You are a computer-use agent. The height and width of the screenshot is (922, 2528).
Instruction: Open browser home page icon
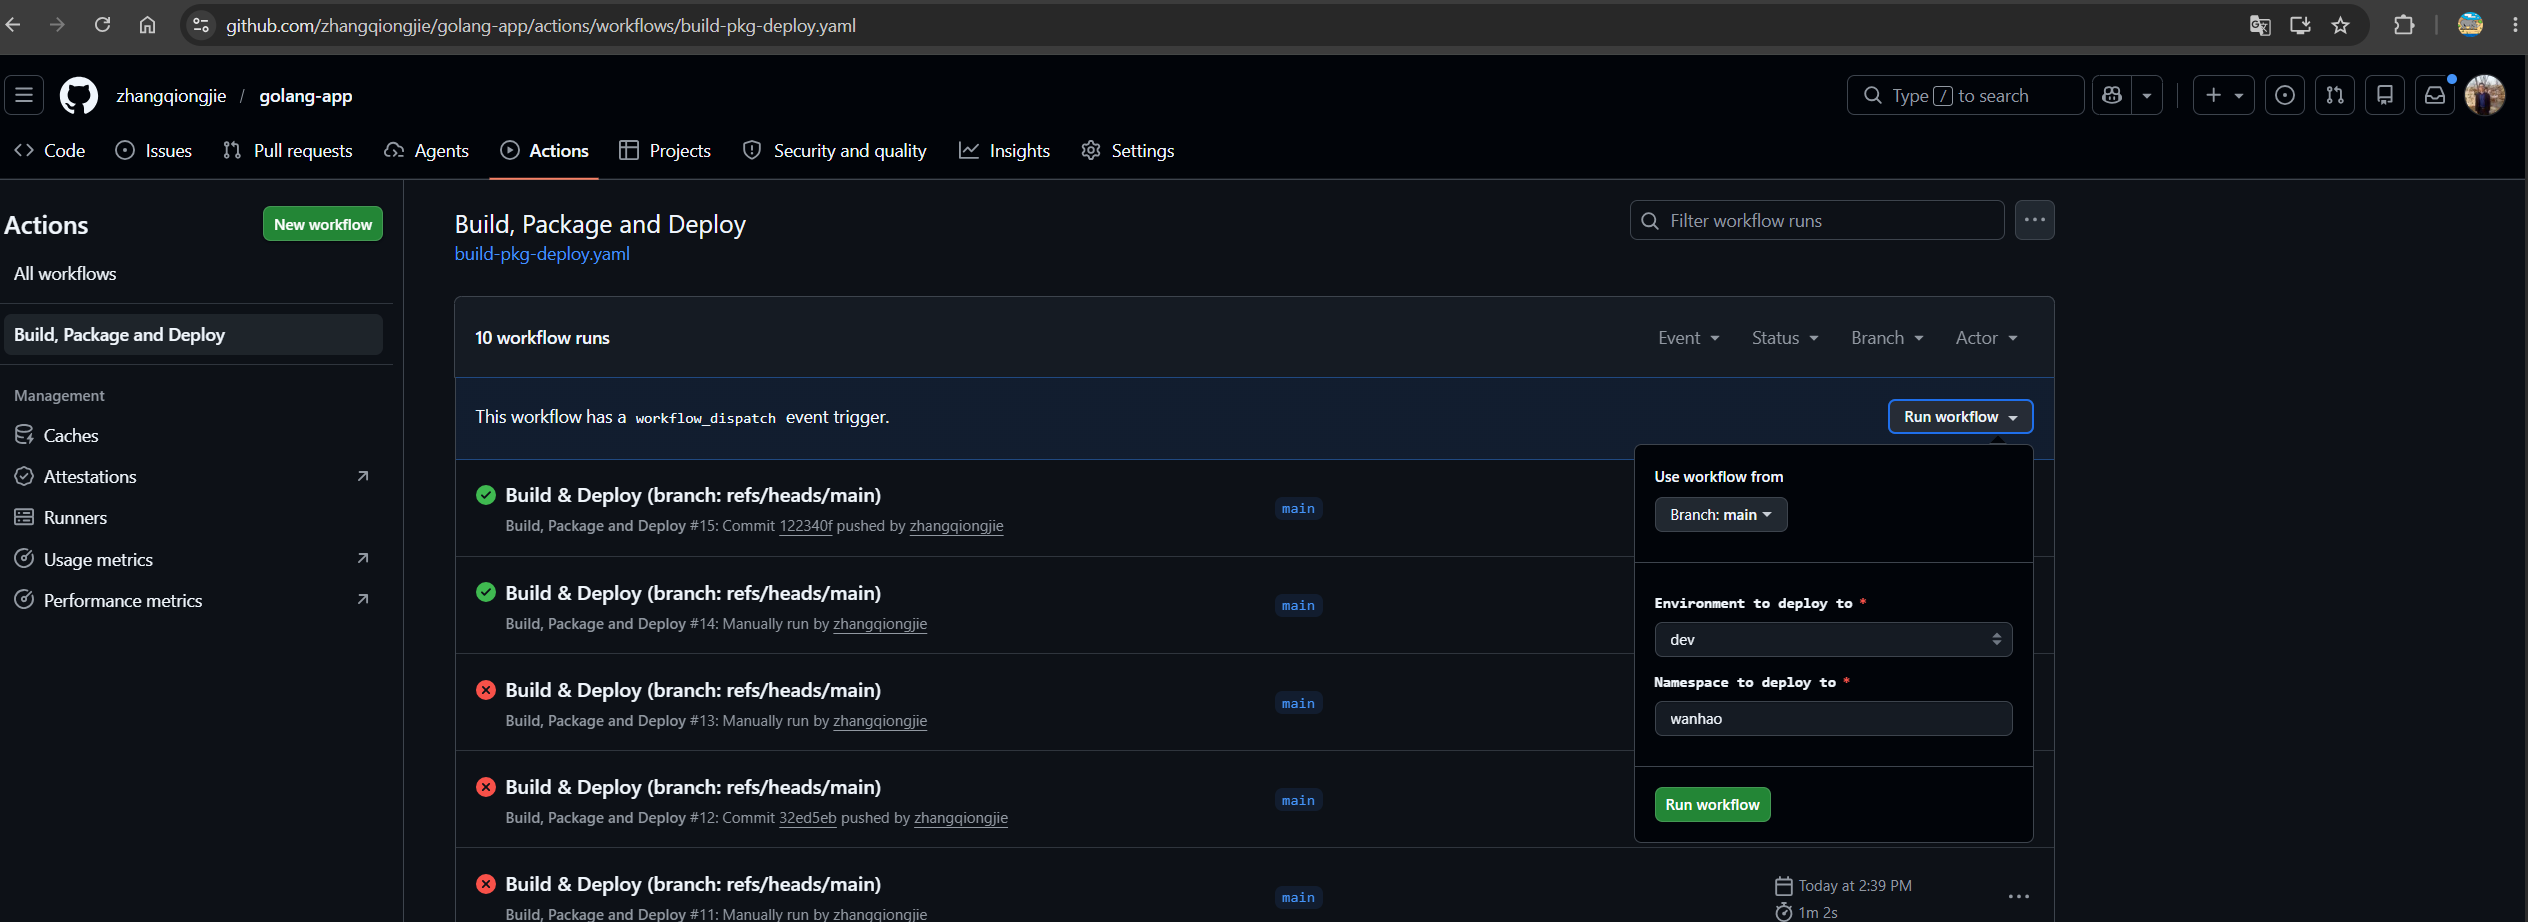pyautogui.click(x=147, y=25)
